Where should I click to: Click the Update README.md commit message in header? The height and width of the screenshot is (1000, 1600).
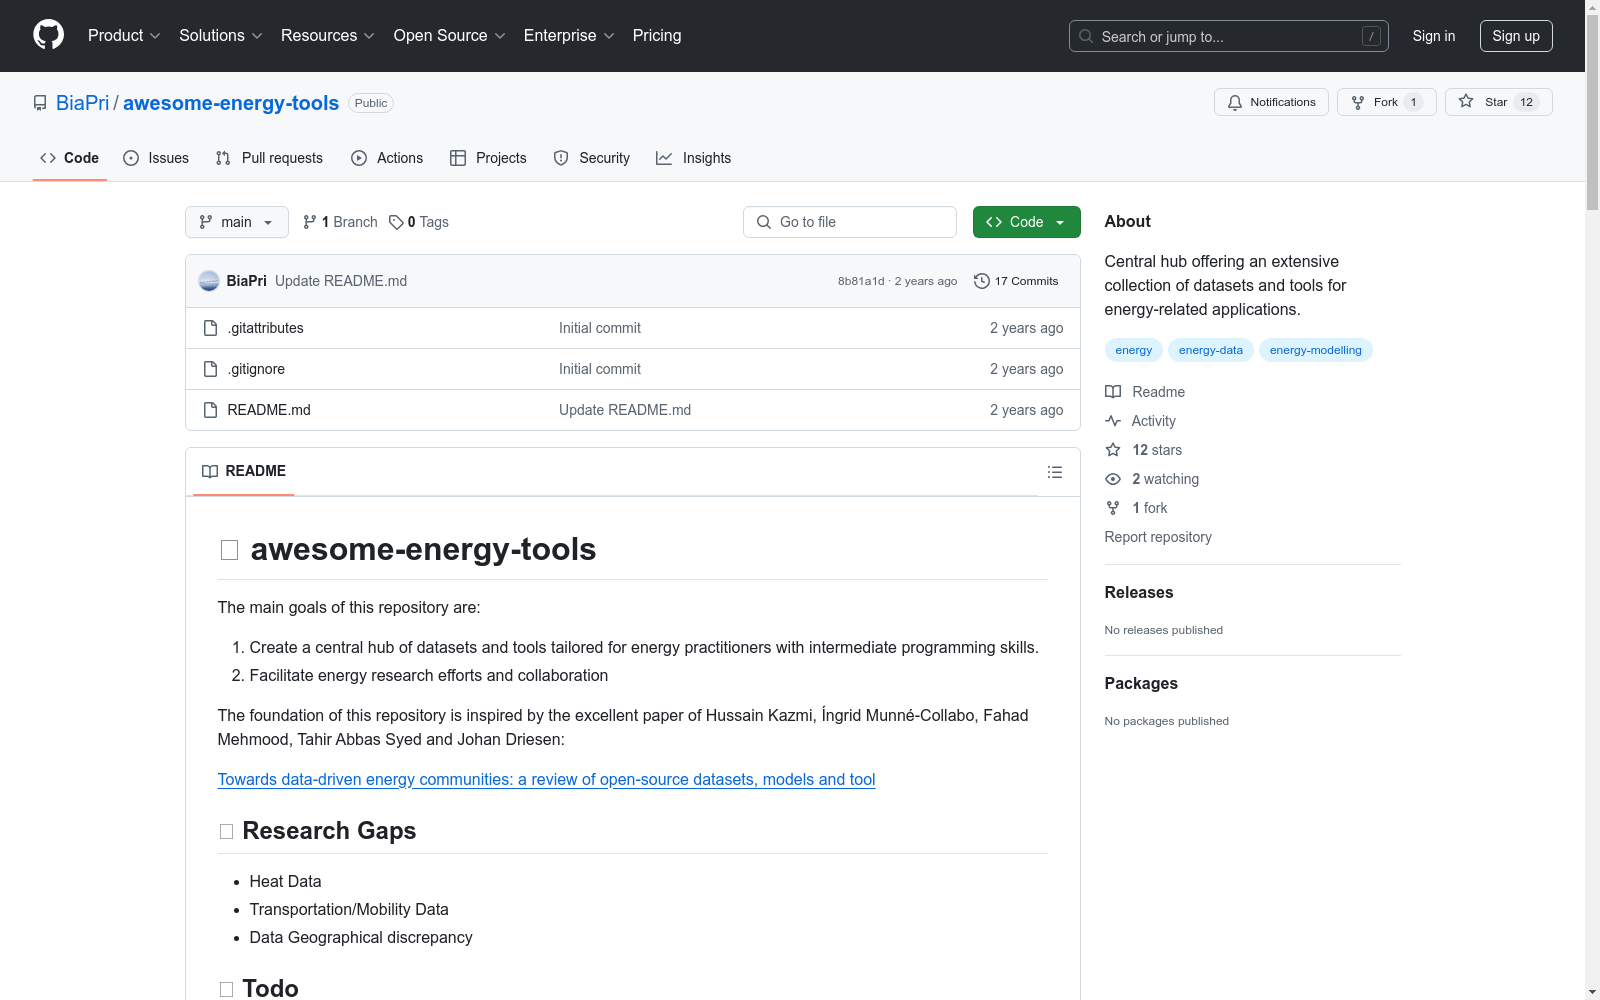click(x=341, y=281)
